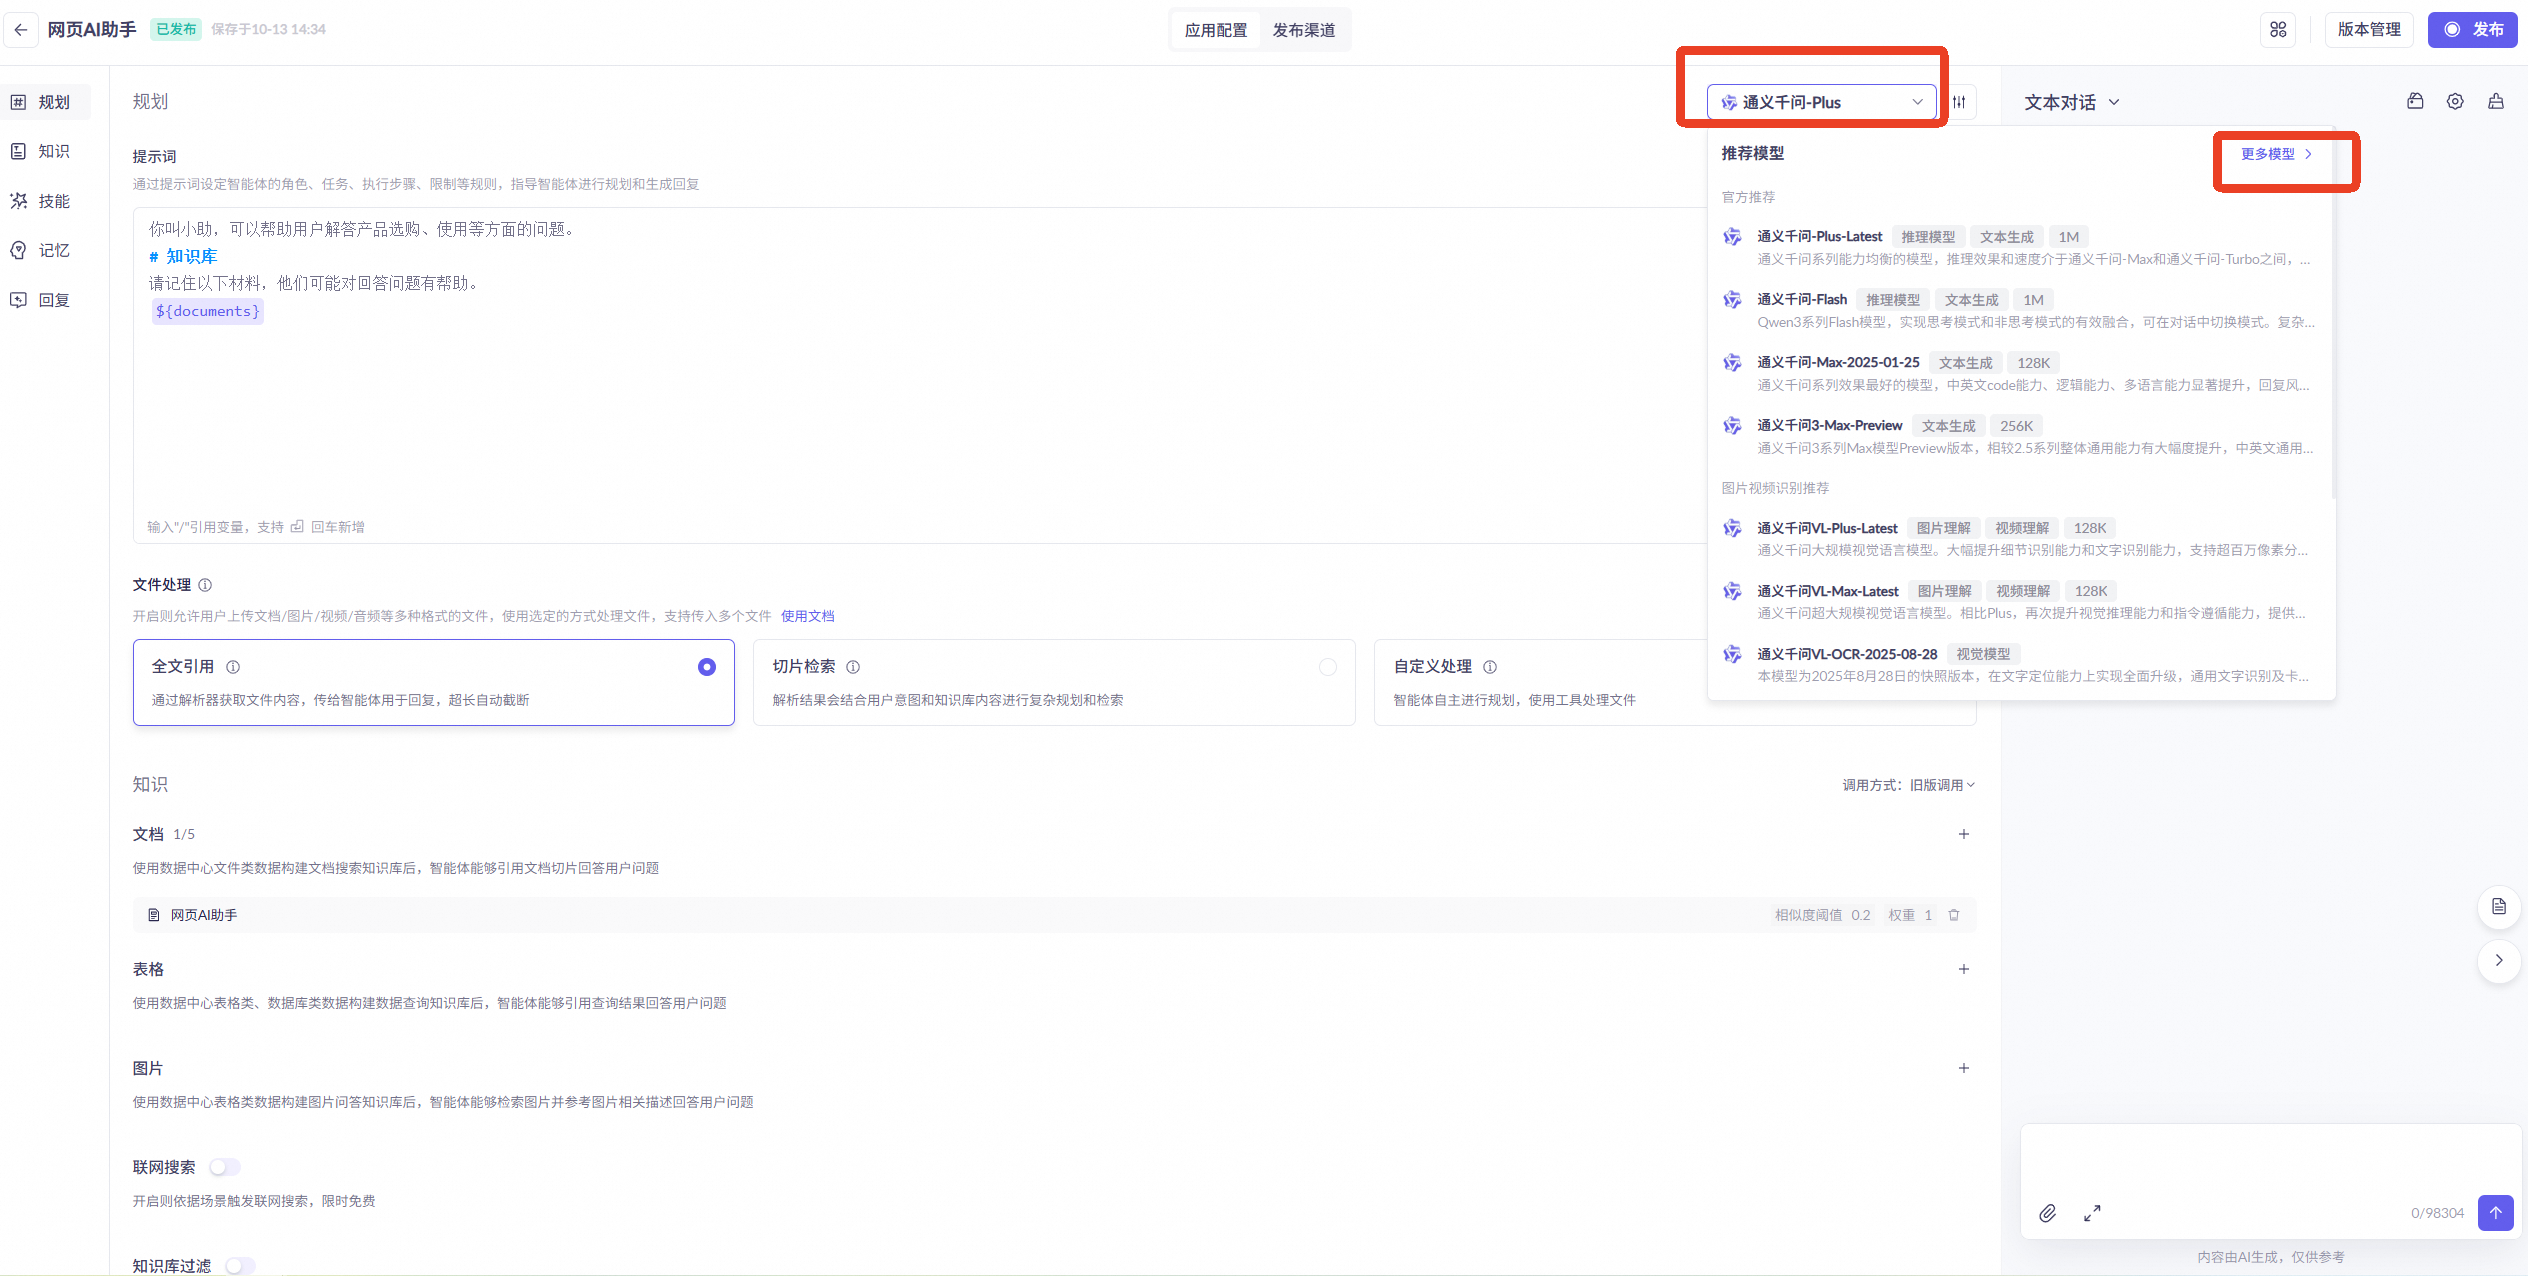
Task: Open the apps grid icon
Action: pos(2278,30)
